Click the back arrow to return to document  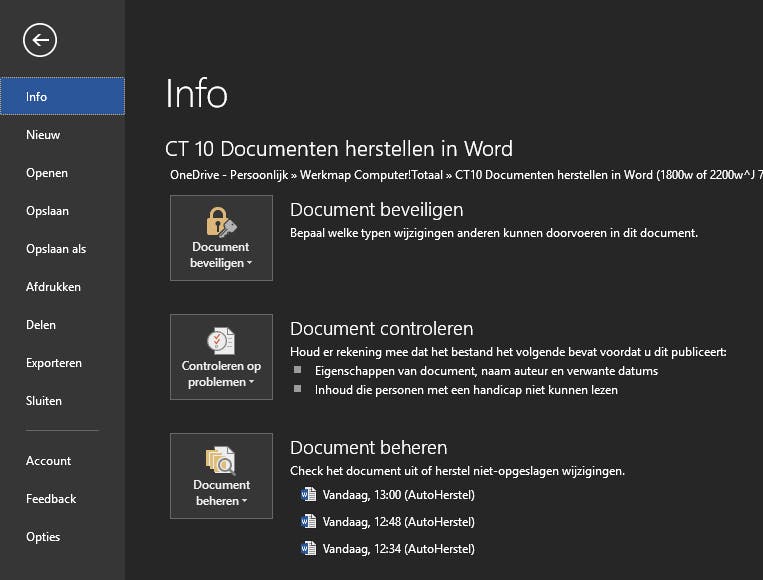point(40,40)
